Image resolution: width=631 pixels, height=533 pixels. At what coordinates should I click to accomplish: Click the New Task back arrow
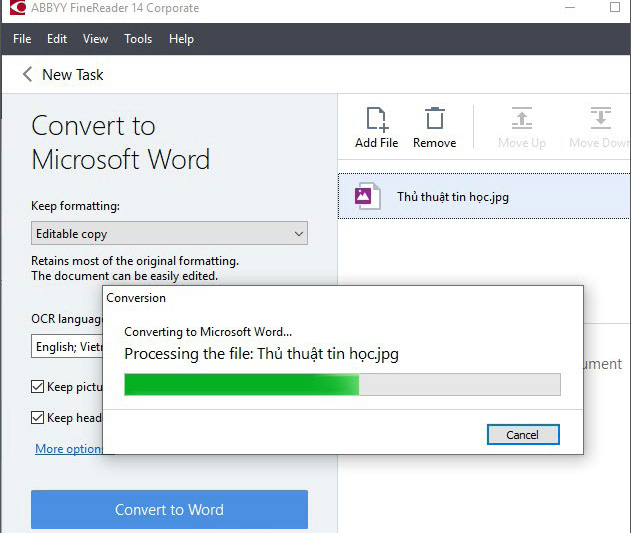pos(27,75)
